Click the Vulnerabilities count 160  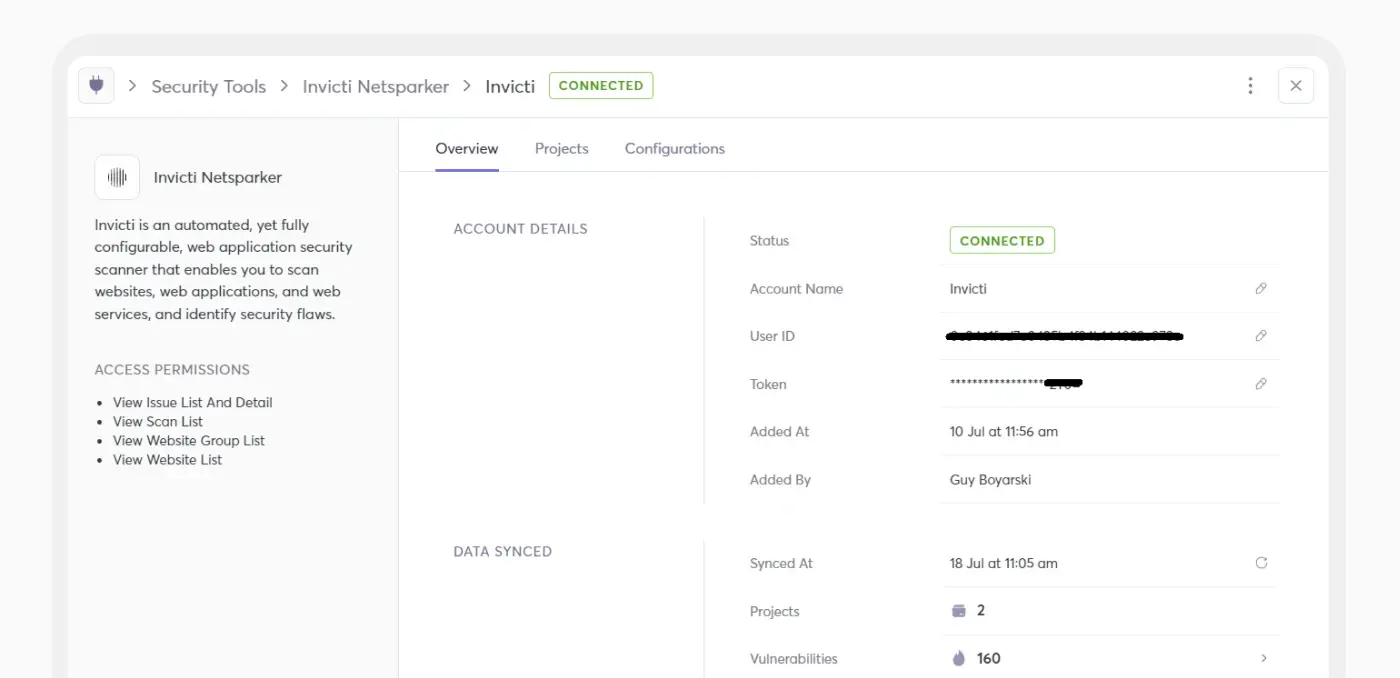click(988, 658)
